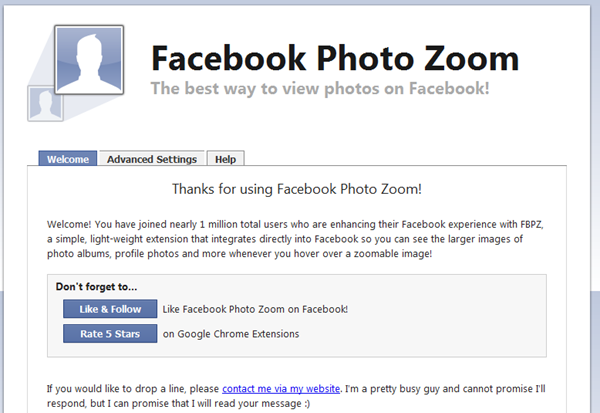Click the subtitle about best way to view photos
The image size is (600, 413).
pyautogui.click(x=319, y=88)
